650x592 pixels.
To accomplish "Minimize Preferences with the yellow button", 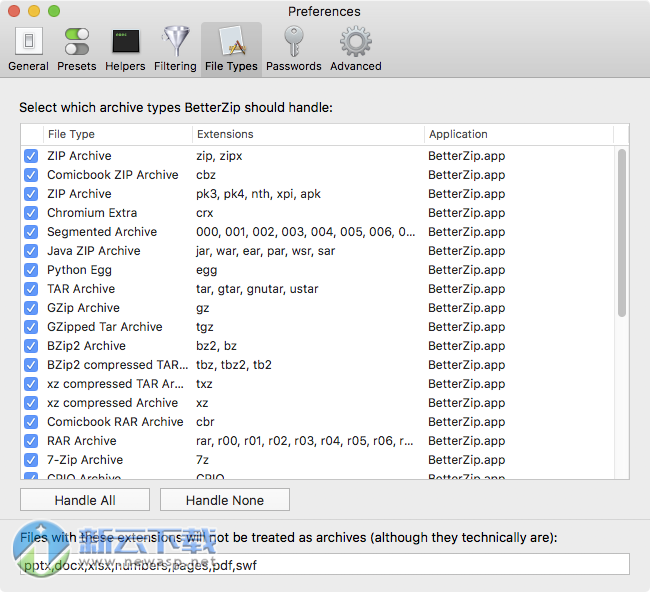I will tap(34, 11).
